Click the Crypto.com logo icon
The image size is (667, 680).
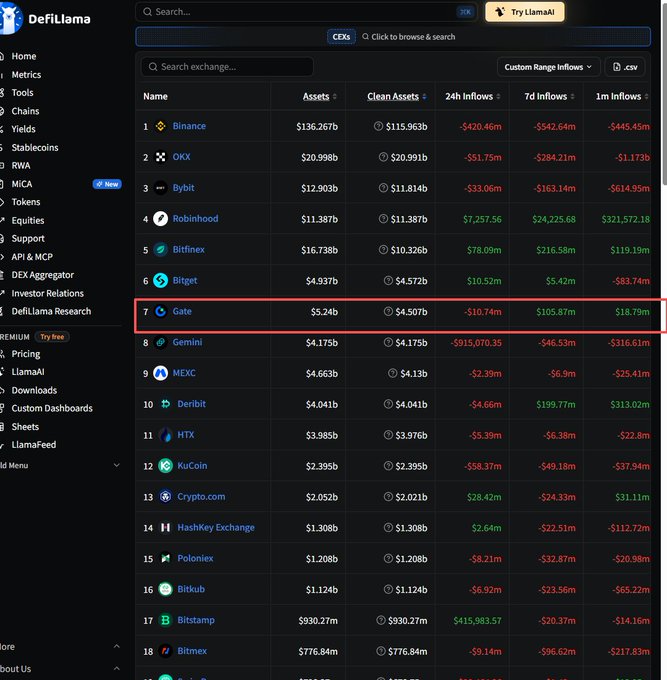pos(165,497)
